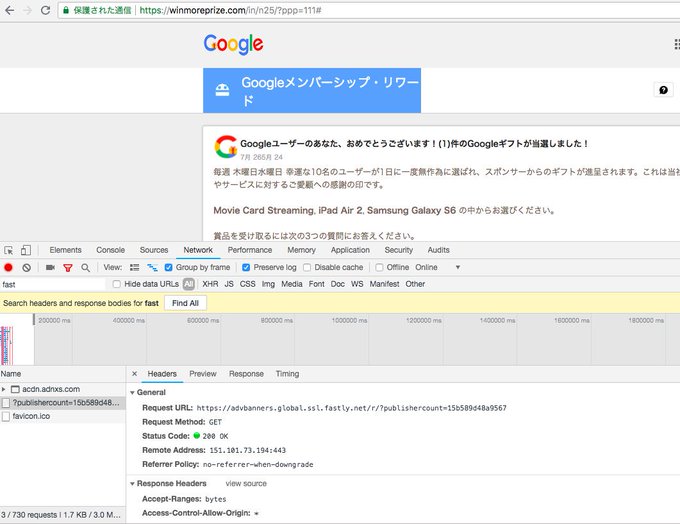Close the request details pane
Image resolution: width=680 pixels, height=524 pixels.
(x=134, y=373)
